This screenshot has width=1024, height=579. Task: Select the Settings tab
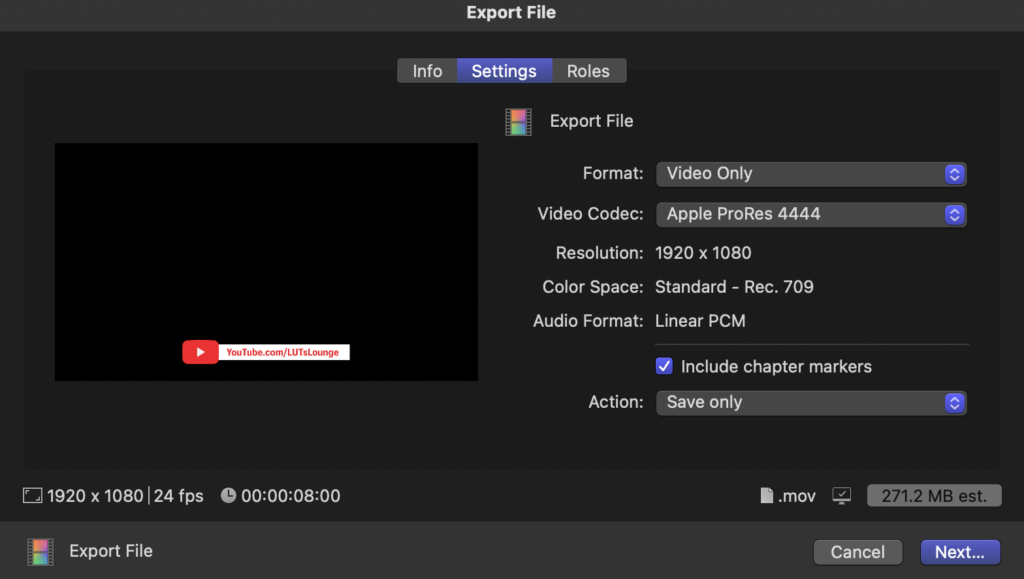(504, 70)
